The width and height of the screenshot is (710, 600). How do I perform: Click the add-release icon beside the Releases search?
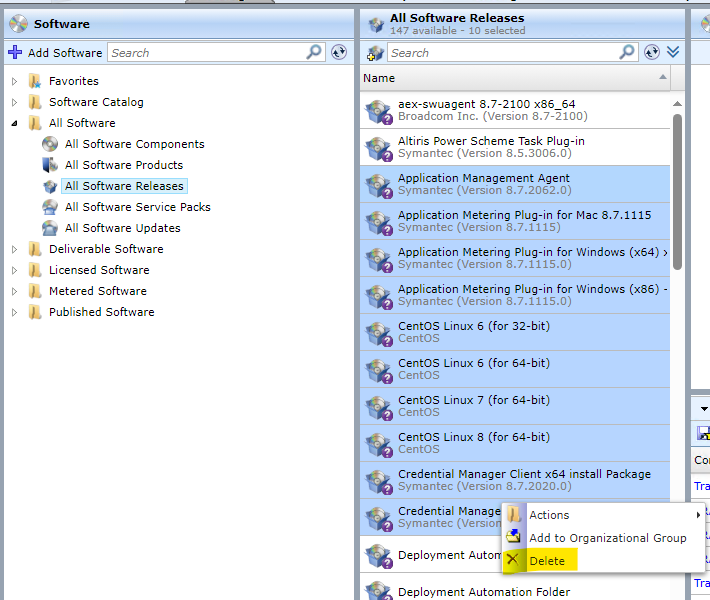(x=375, y=53)
